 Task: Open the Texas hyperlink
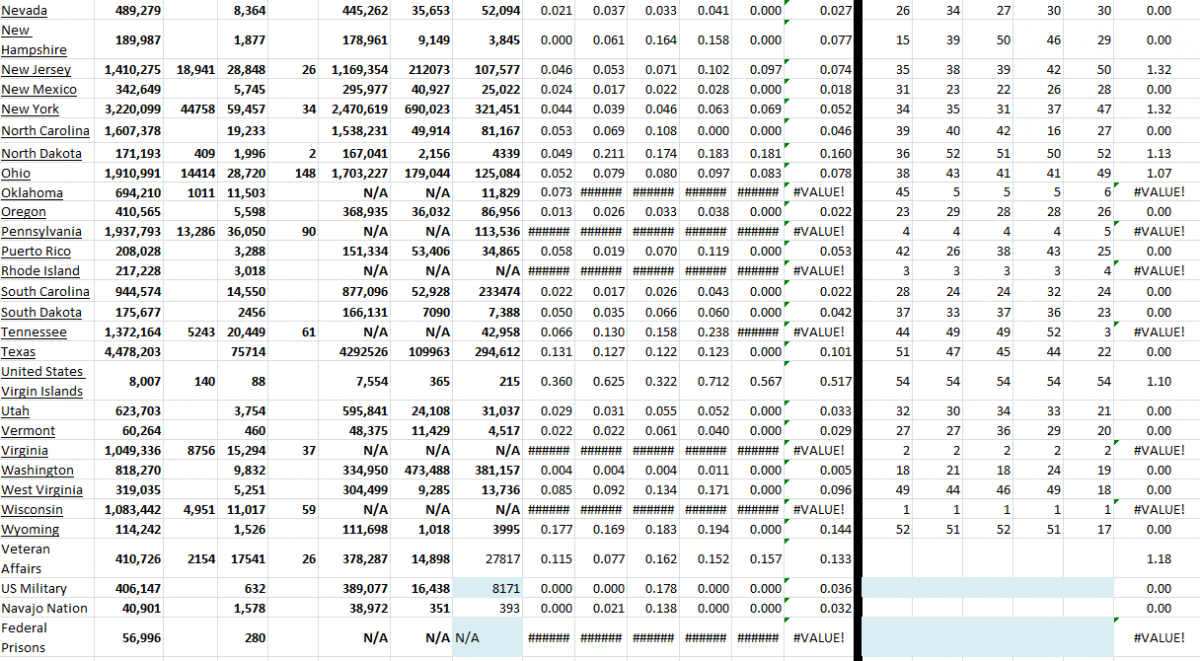(x=18, y=351)
